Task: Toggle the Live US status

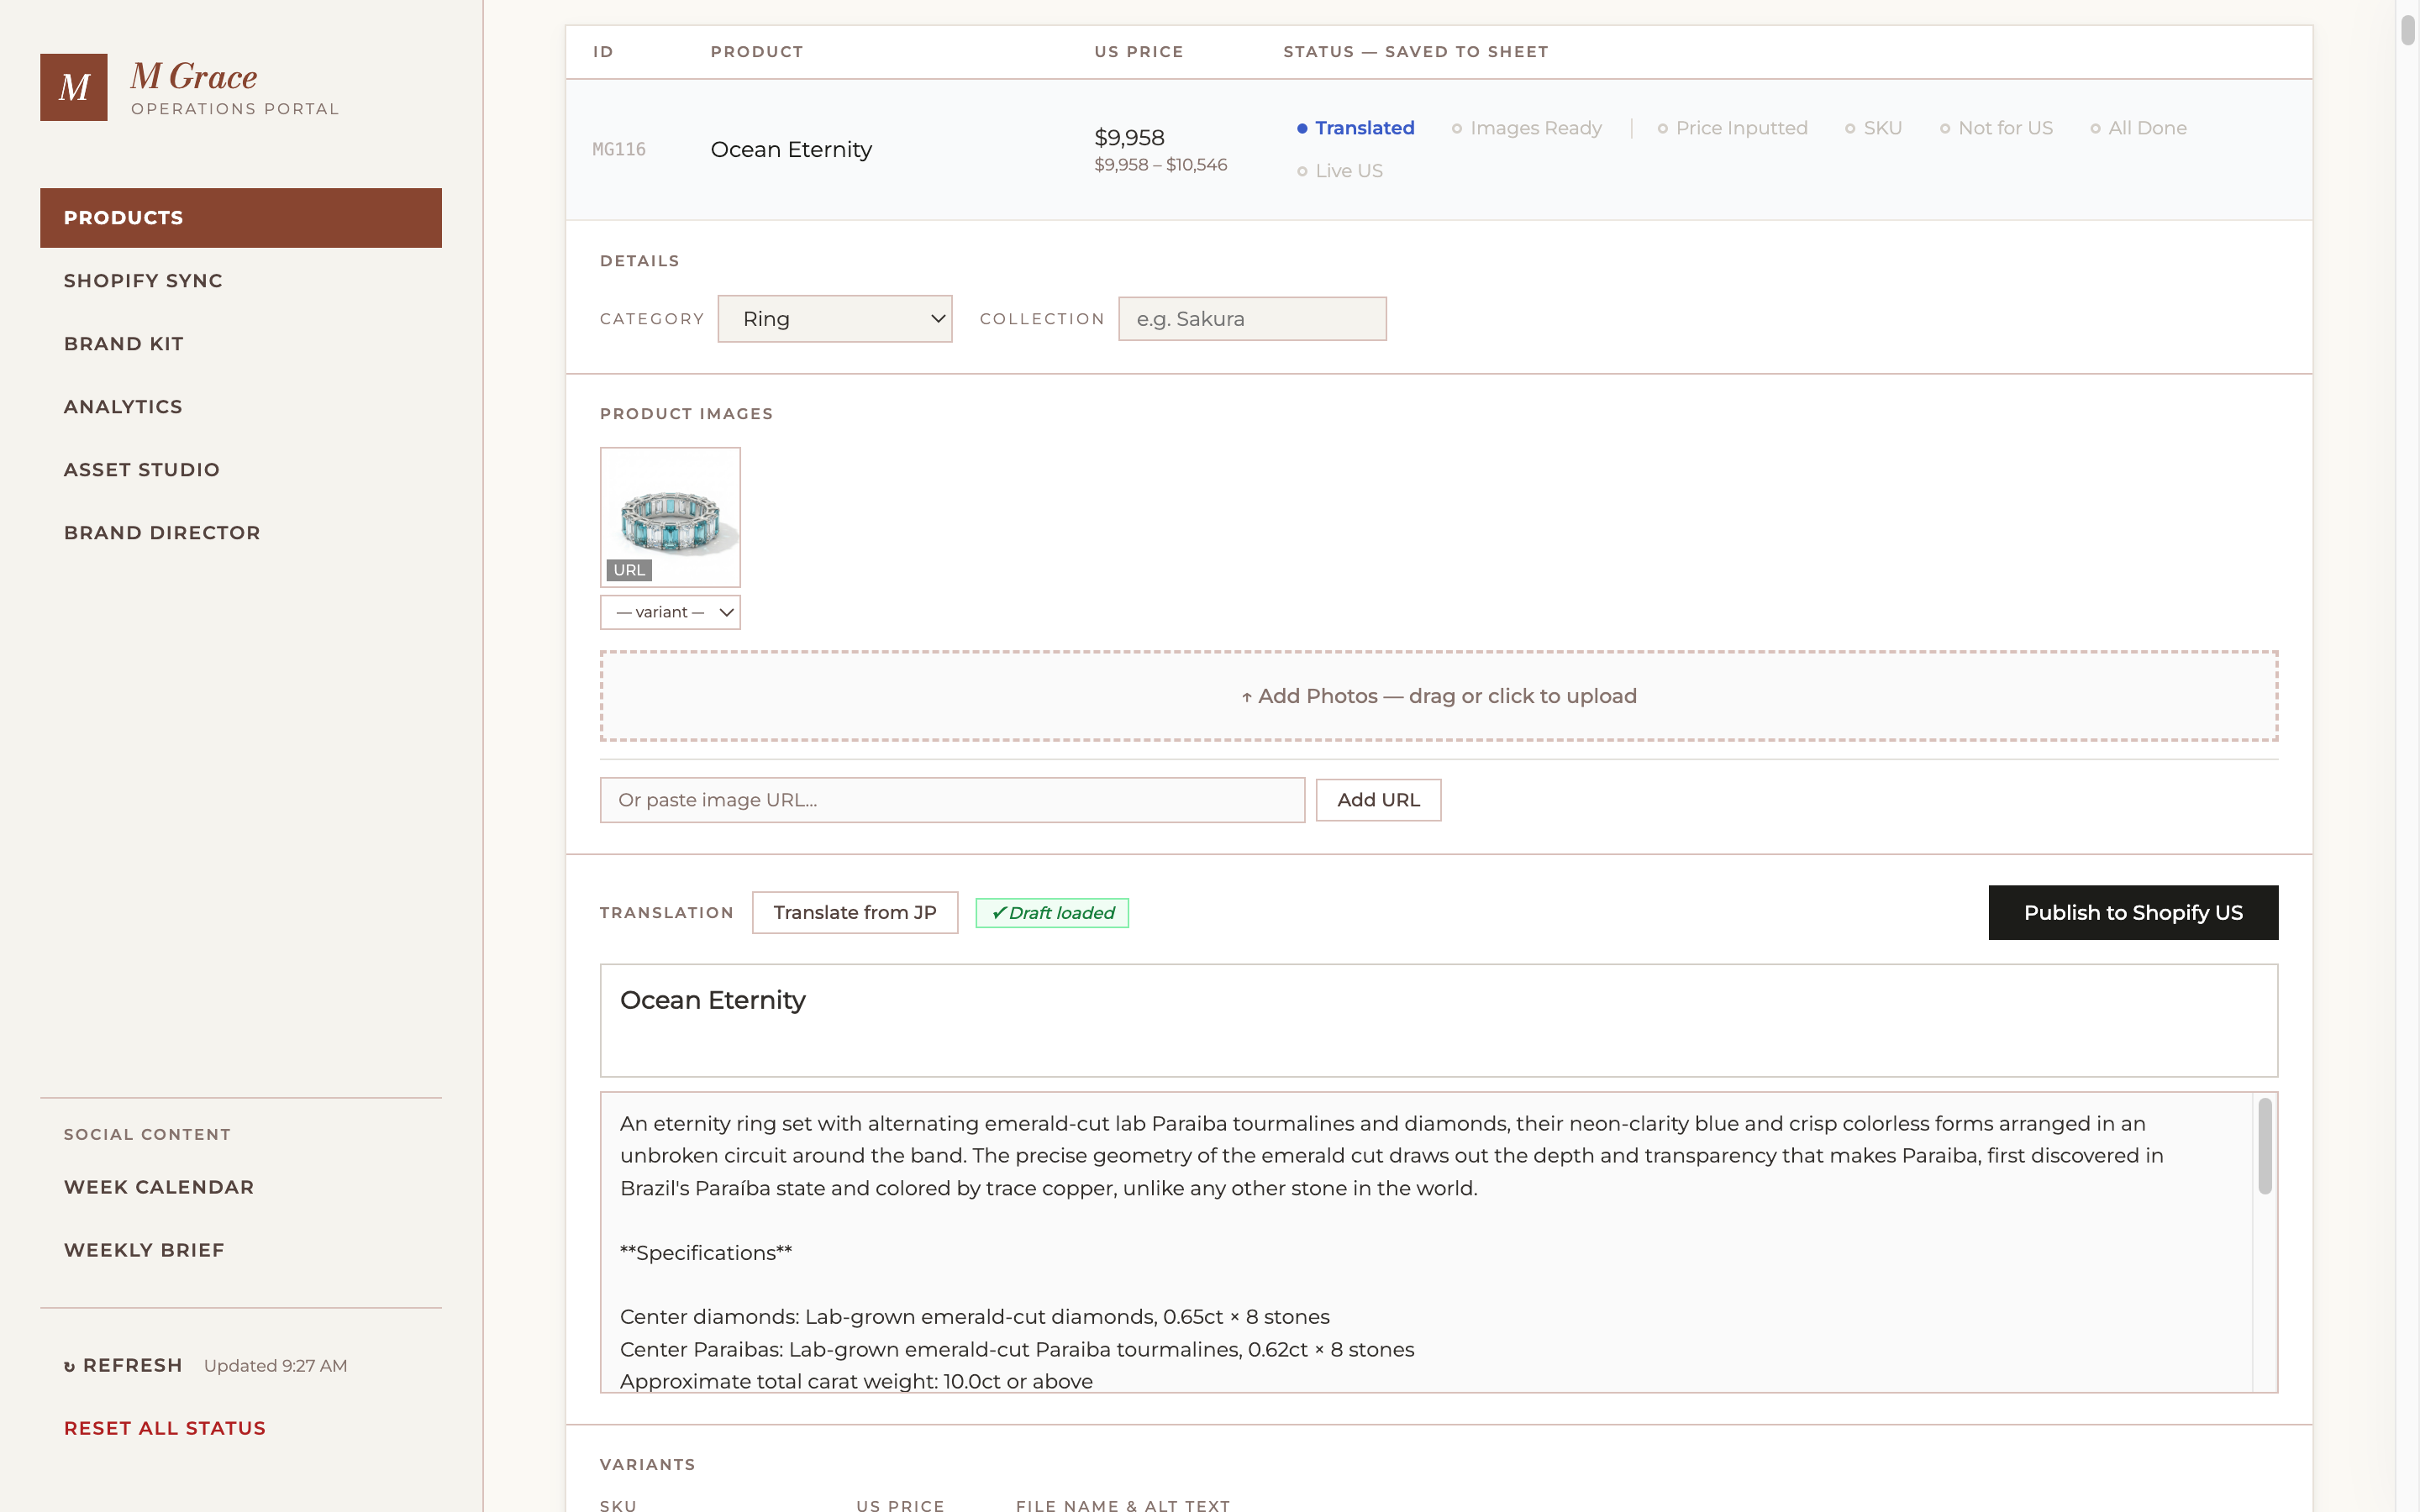Action: point(1340,171)
